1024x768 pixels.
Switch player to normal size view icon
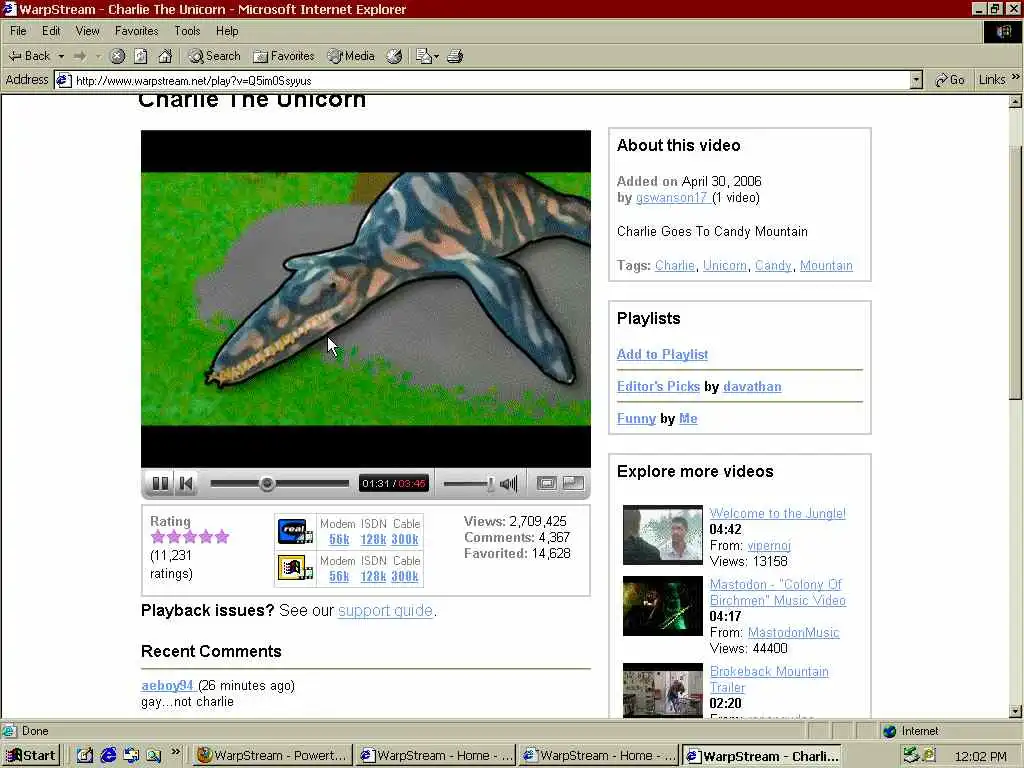[547, 483]
